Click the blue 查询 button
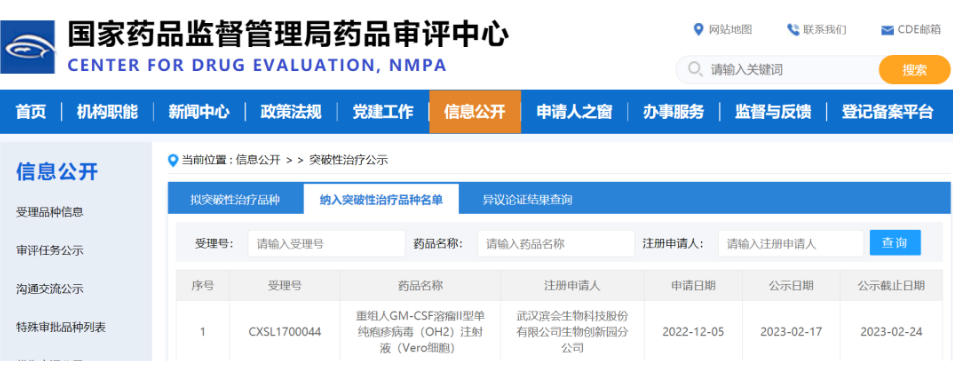The width and height of the screenshot is (953, 369). pos(895,243)
